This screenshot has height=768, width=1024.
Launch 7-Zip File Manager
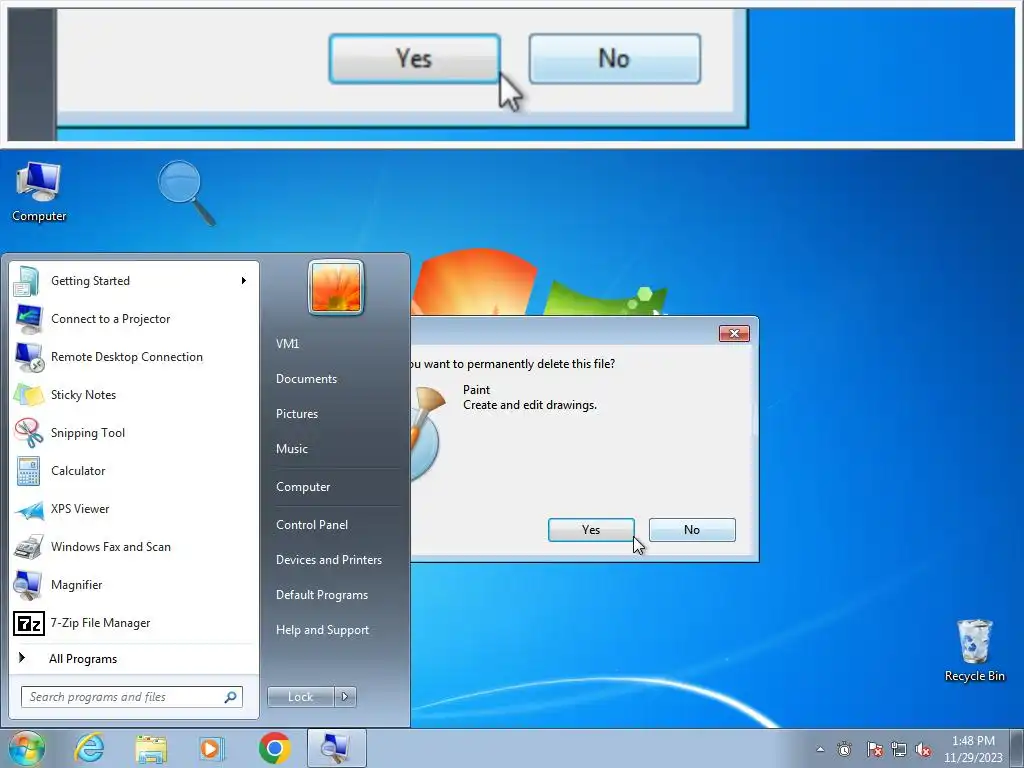tap(135, 623)
